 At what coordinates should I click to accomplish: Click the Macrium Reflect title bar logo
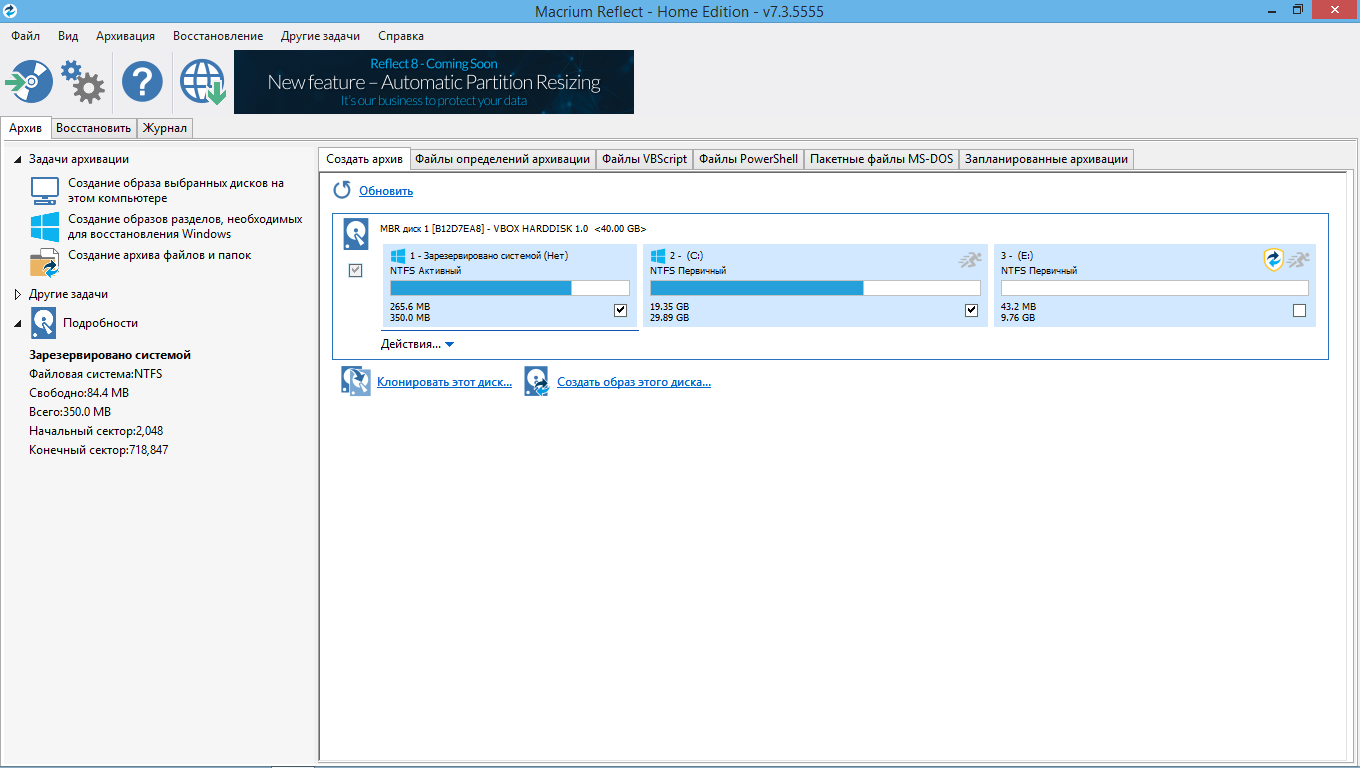[11, 10]
